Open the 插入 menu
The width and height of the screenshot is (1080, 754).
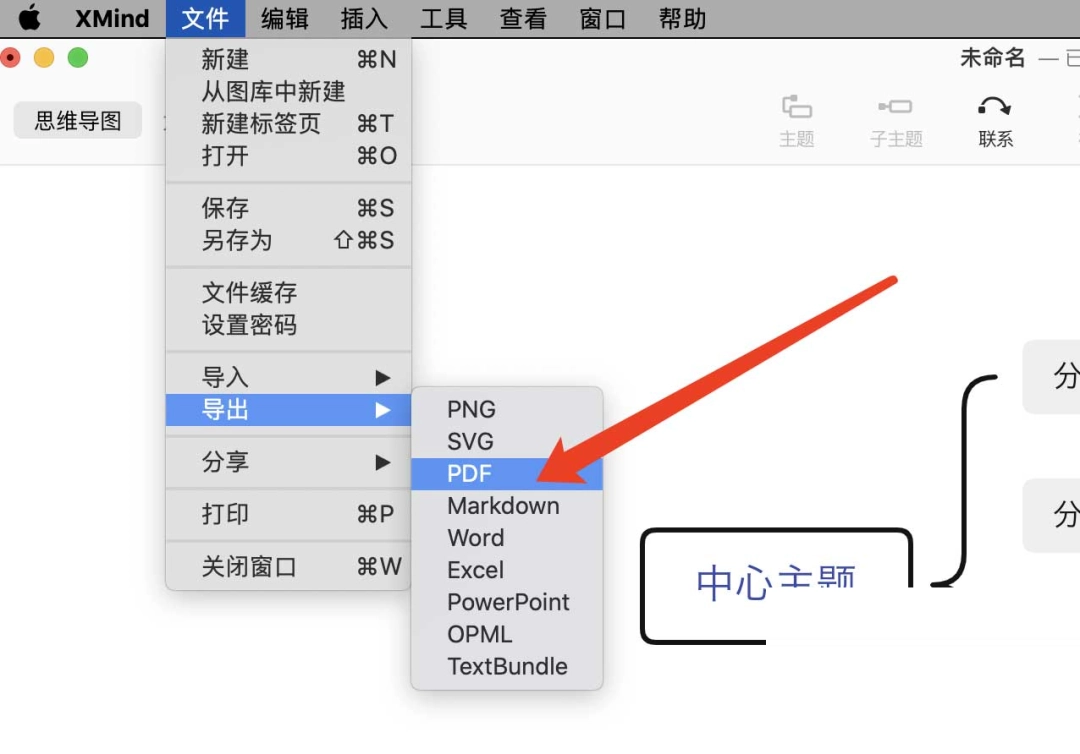coord(364,19)
